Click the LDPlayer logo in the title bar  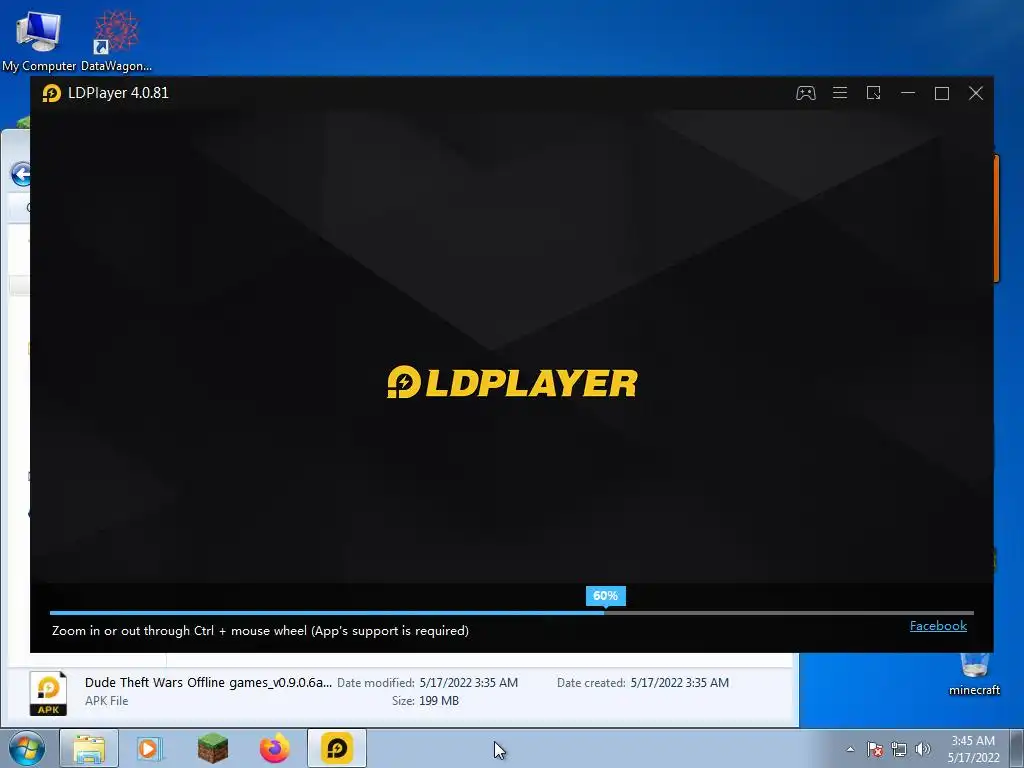click(x=52, y=93)
